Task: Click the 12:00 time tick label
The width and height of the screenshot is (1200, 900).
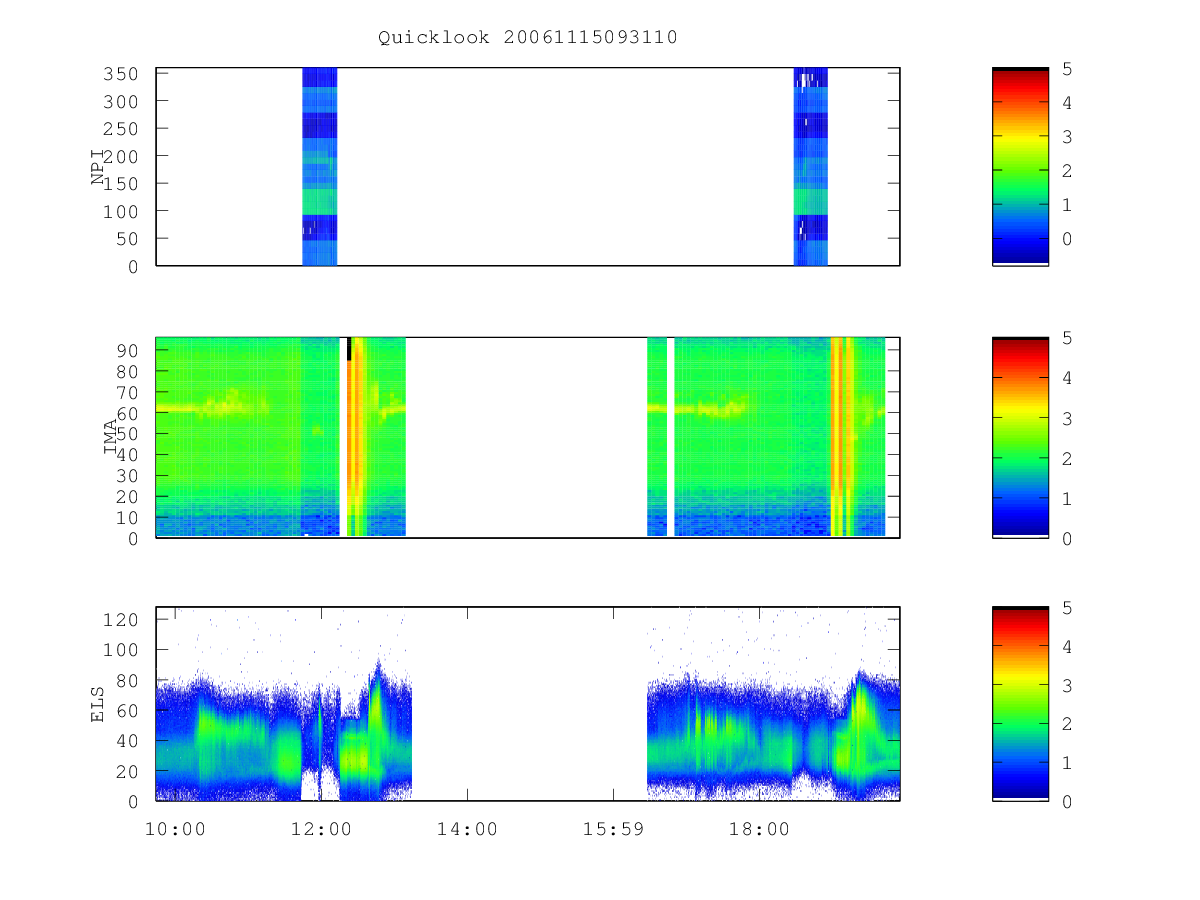Action: (x=321, y=829)
